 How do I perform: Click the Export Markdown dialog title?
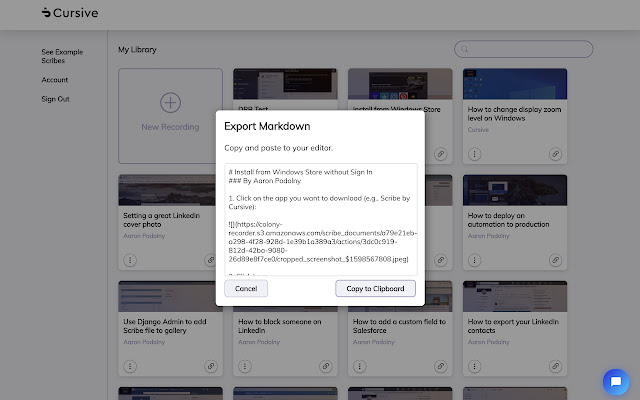coord(267,126)
